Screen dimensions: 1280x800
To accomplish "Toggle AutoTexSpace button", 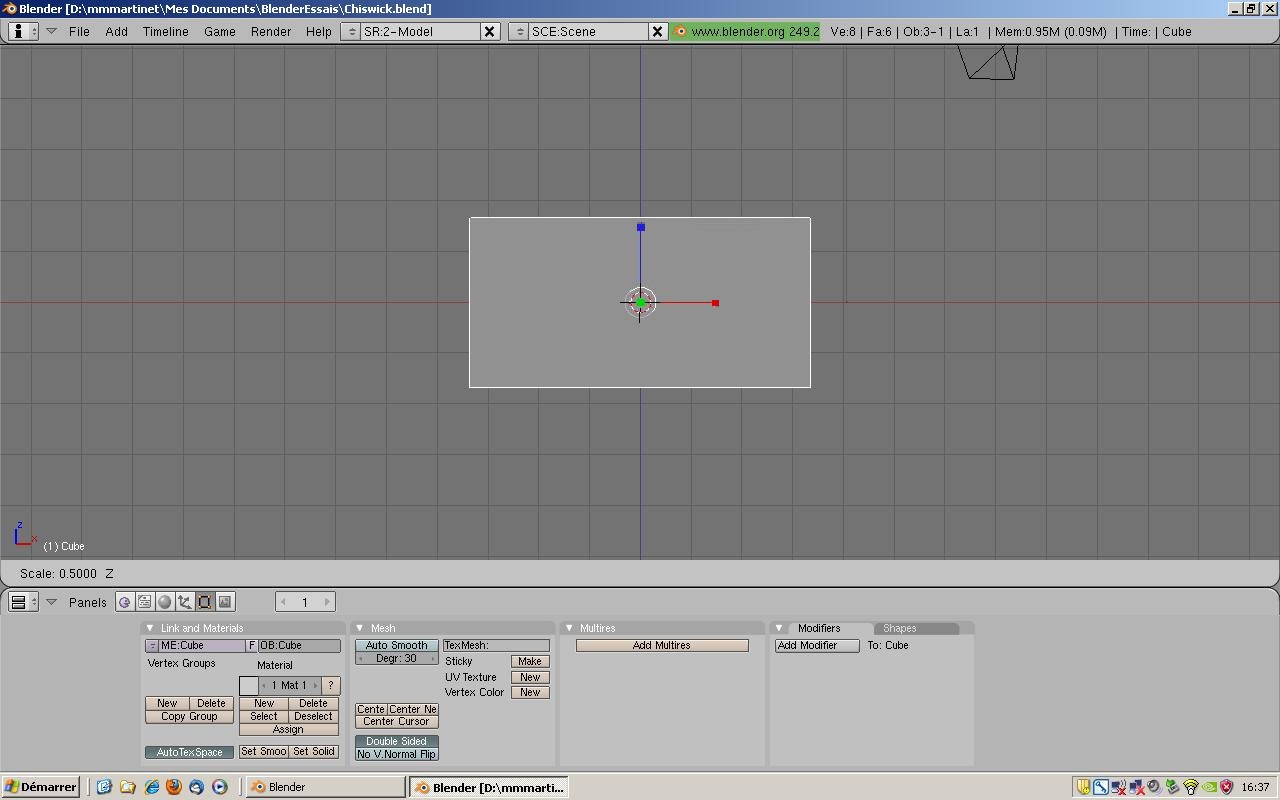I will 189,752.
